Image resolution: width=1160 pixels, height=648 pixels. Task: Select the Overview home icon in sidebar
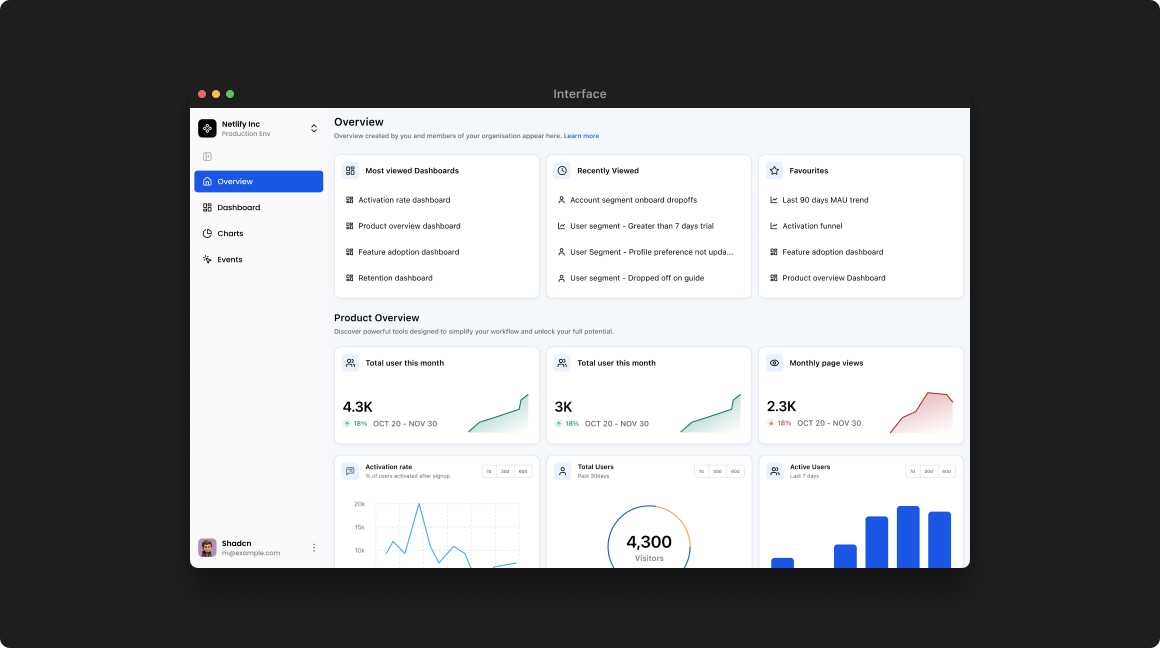coord(210,181)
